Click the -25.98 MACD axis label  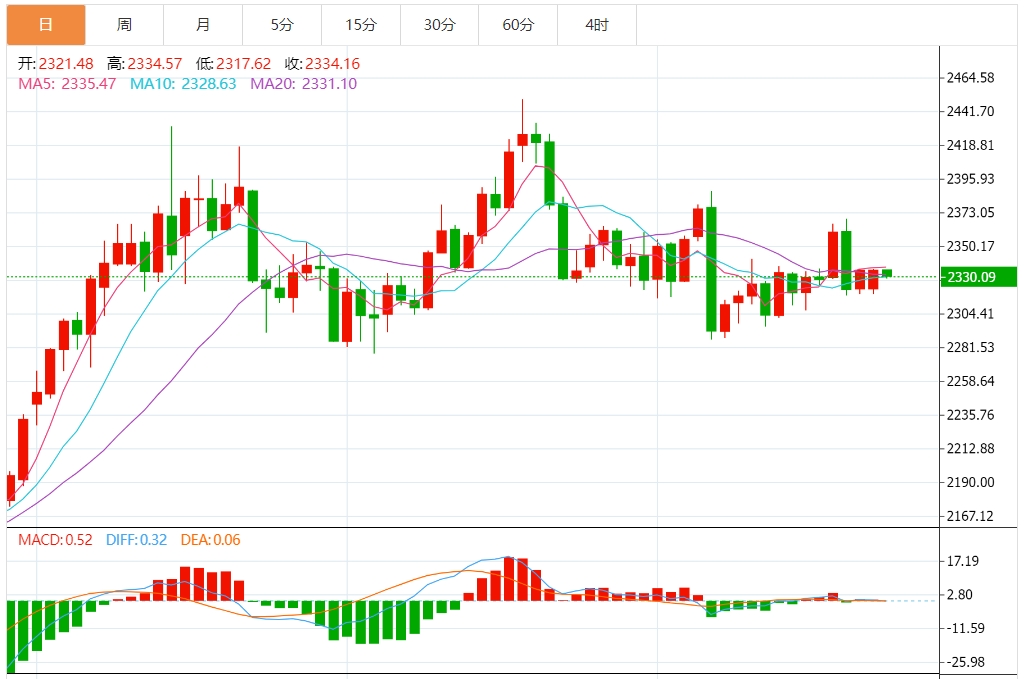click(965, 663)
